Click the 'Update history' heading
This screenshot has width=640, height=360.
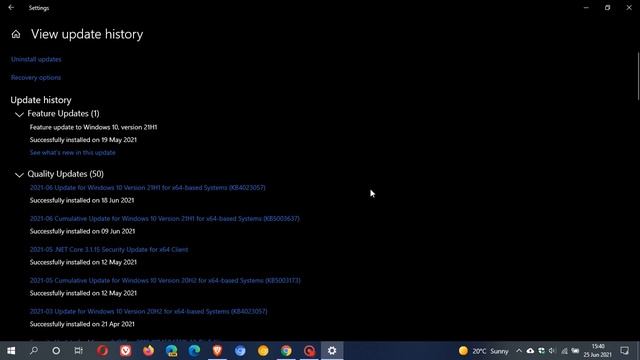pyautogui.click(x=41, y=100)
